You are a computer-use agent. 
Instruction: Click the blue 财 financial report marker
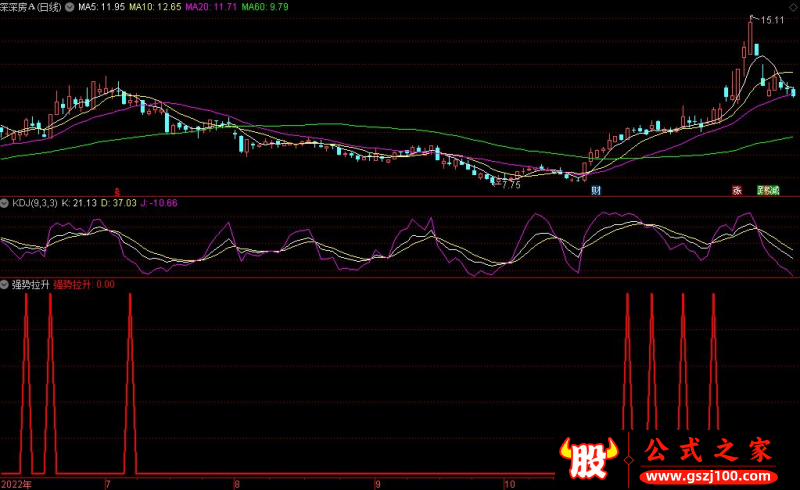click(596, 190)
